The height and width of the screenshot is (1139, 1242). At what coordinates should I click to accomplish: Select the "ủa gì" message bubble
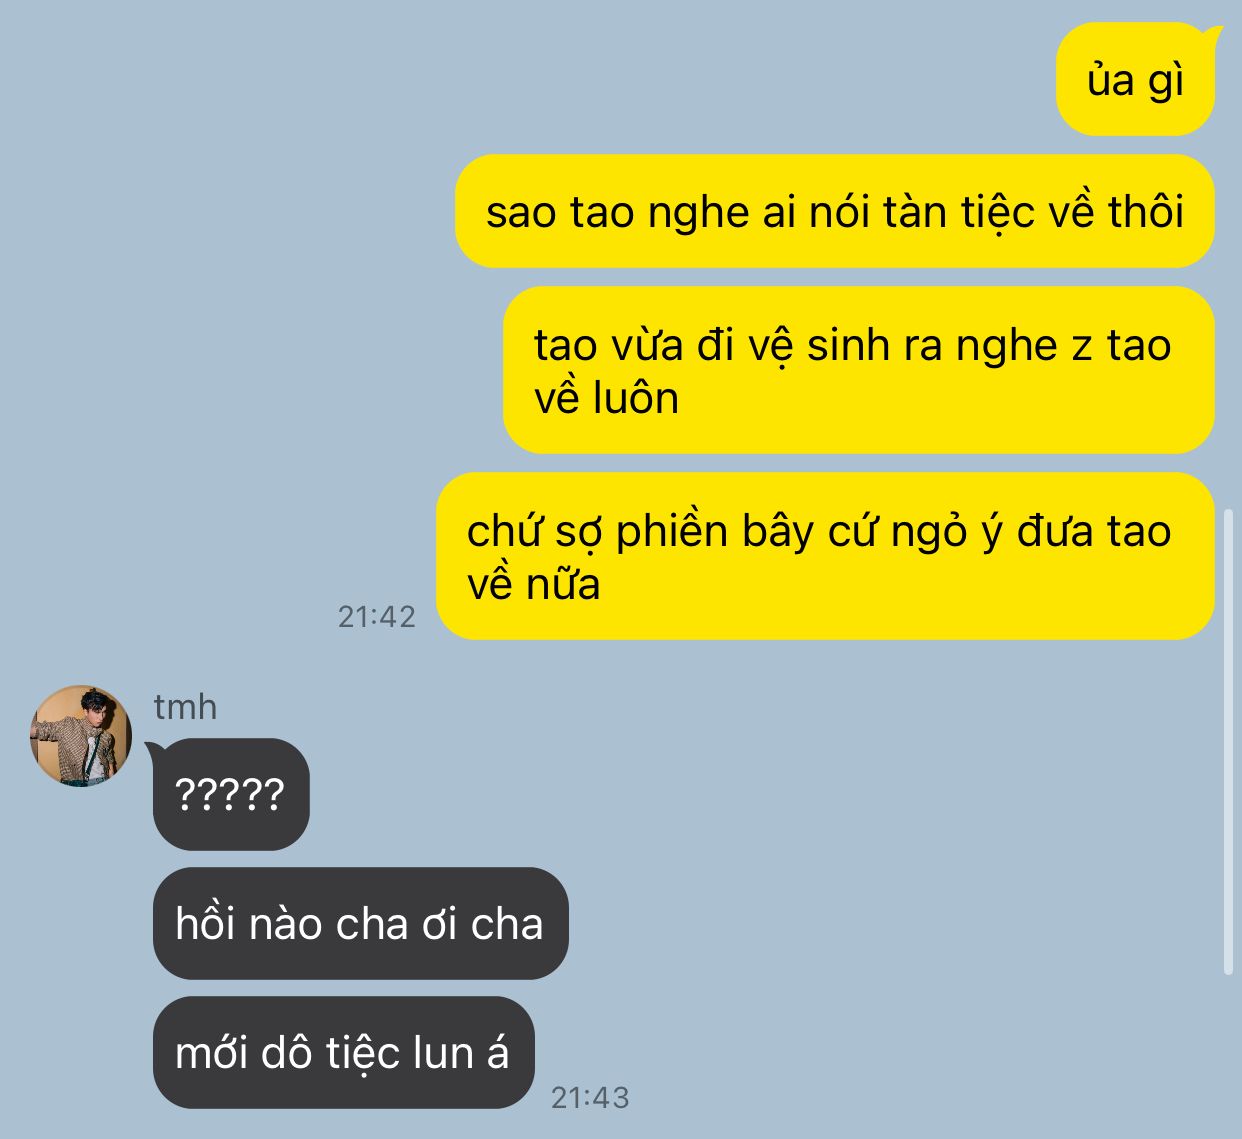(x=1135, y=80)
